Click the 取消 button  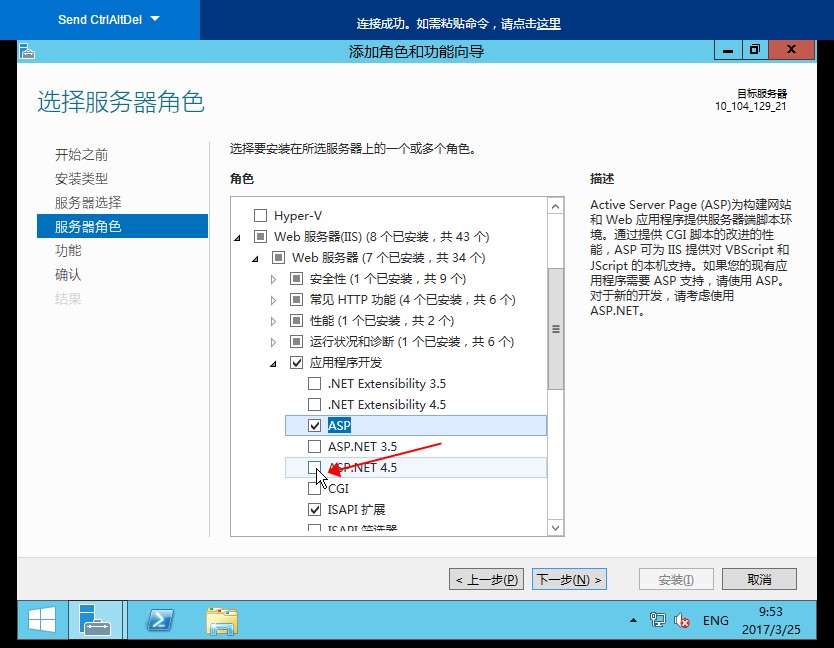click(x=759, y=579)
